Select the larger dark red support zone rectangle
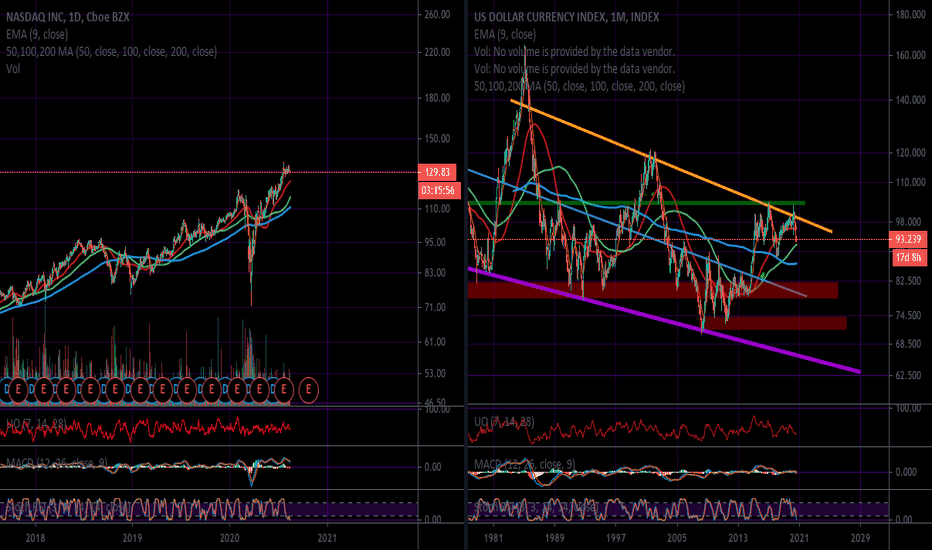Image resolution: width=932 pixels, height=550 pixels. [653, 290]
